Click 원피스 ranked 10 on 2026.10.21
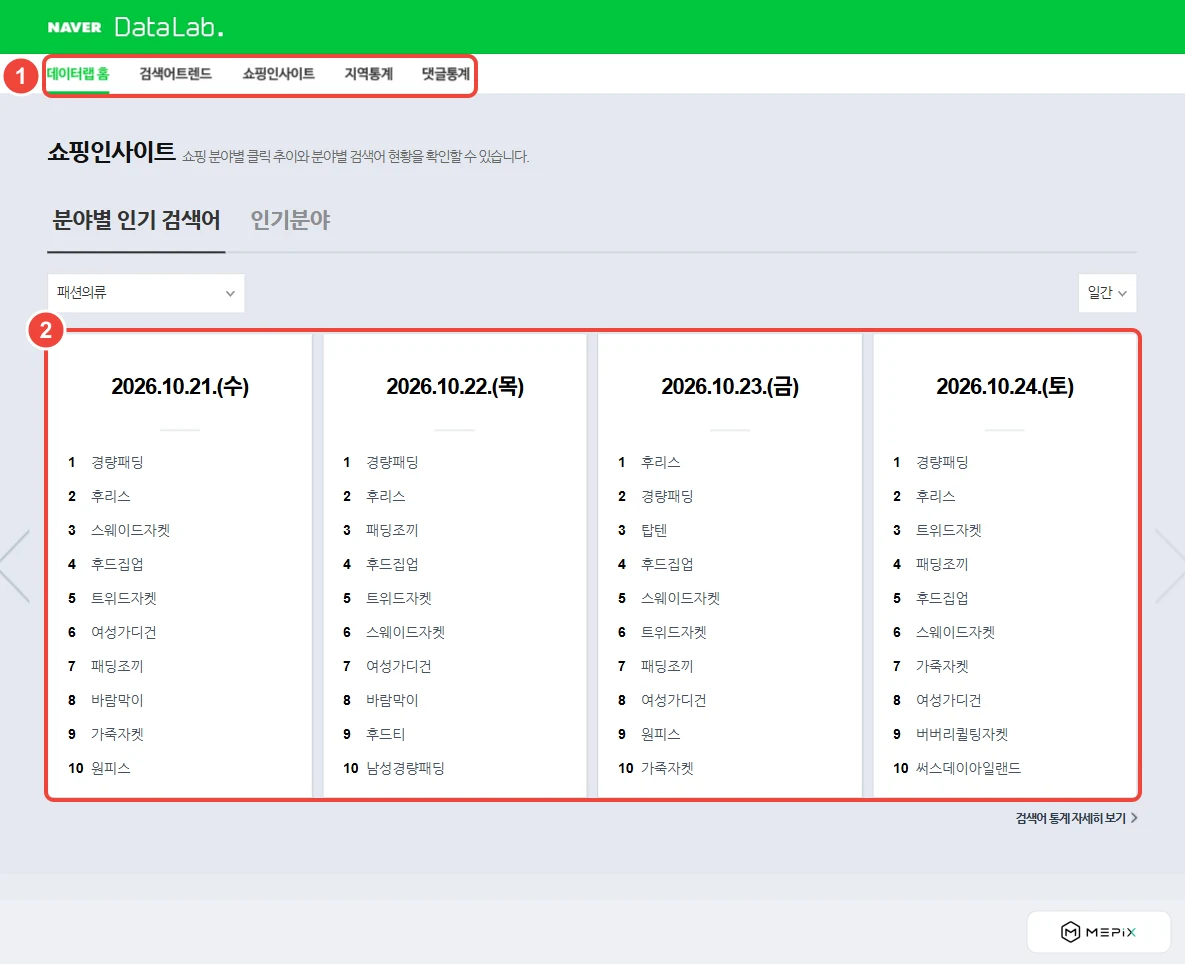 point(110,768)
